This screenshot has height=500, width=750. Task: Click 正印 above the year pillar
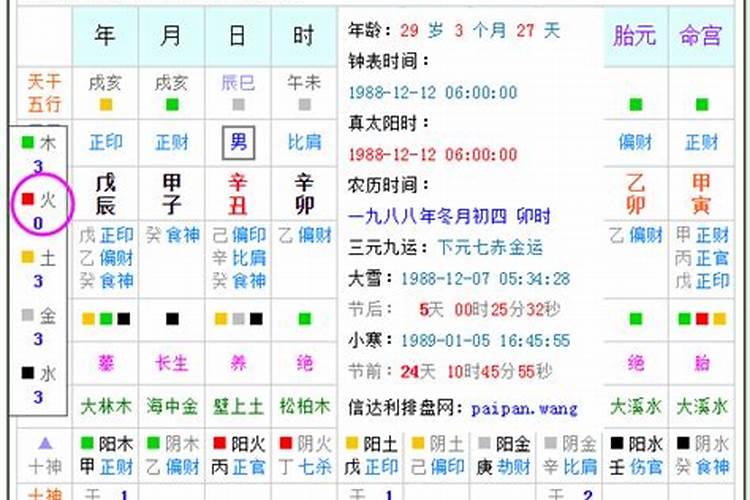click(106, 143)
